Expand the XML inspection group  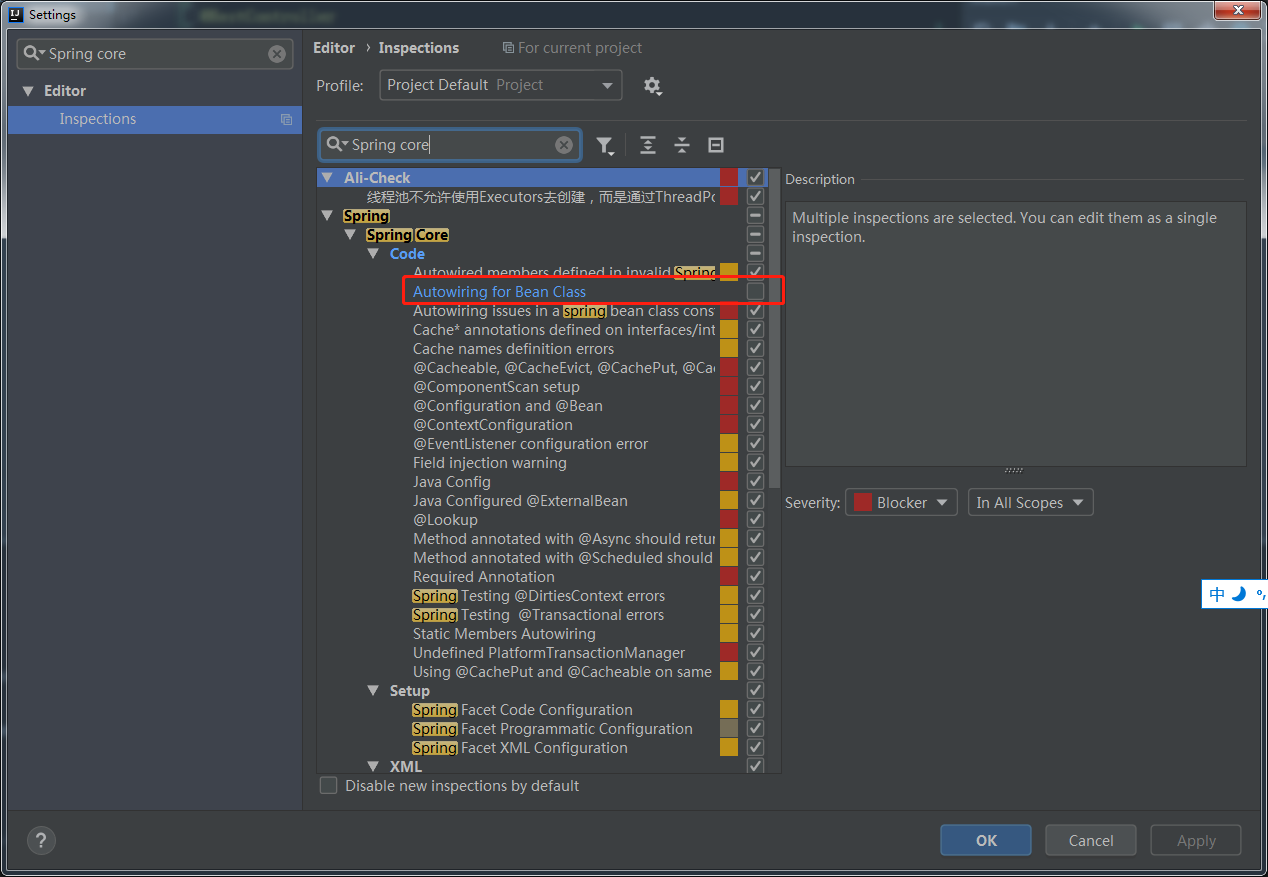point(372,766)
